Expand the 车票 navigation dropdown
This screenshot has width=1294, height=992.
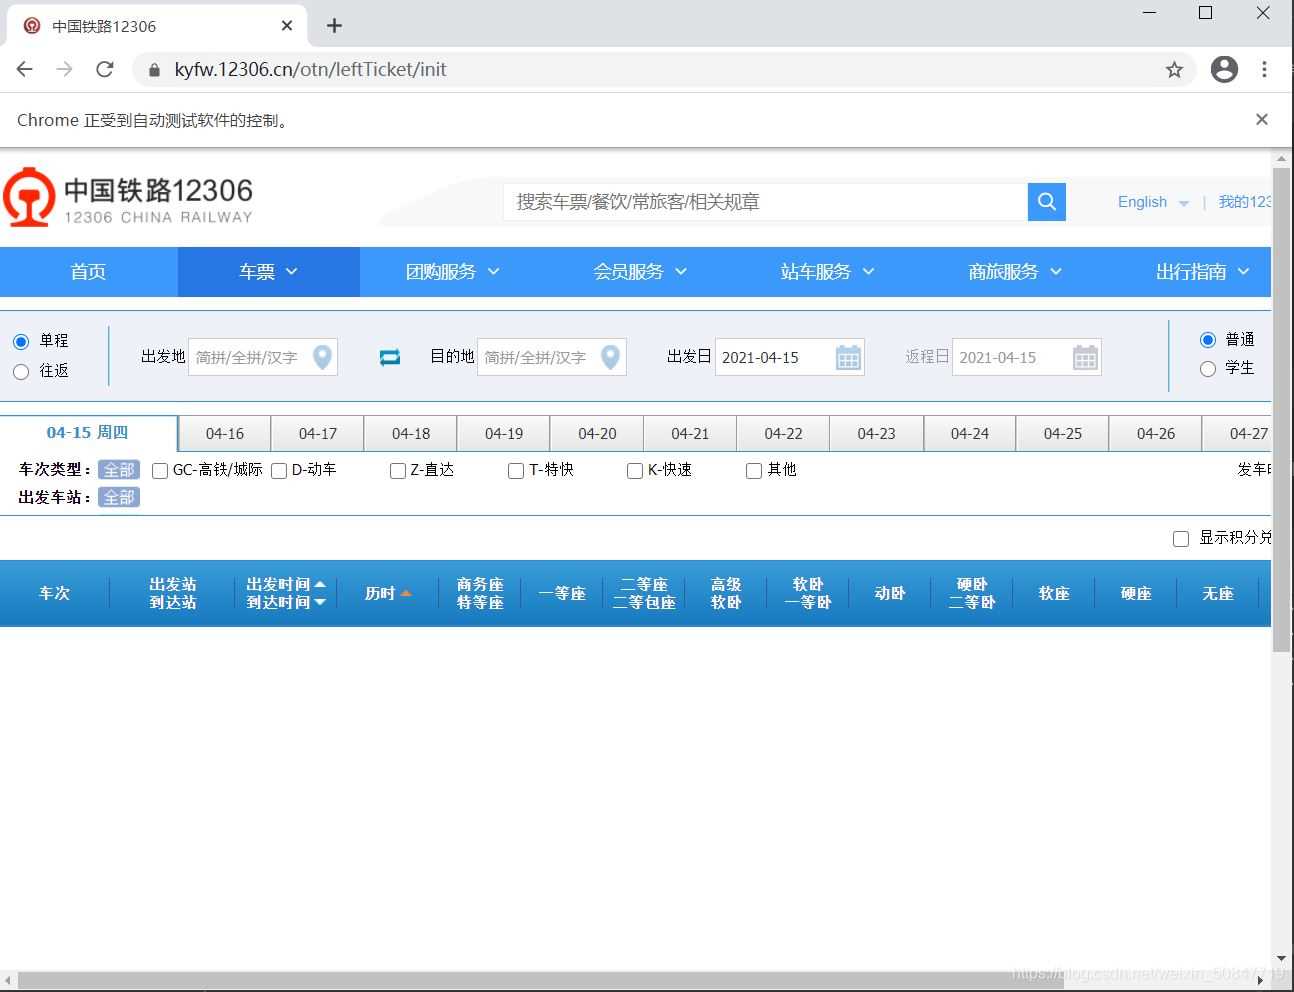(x=268, y=271)
